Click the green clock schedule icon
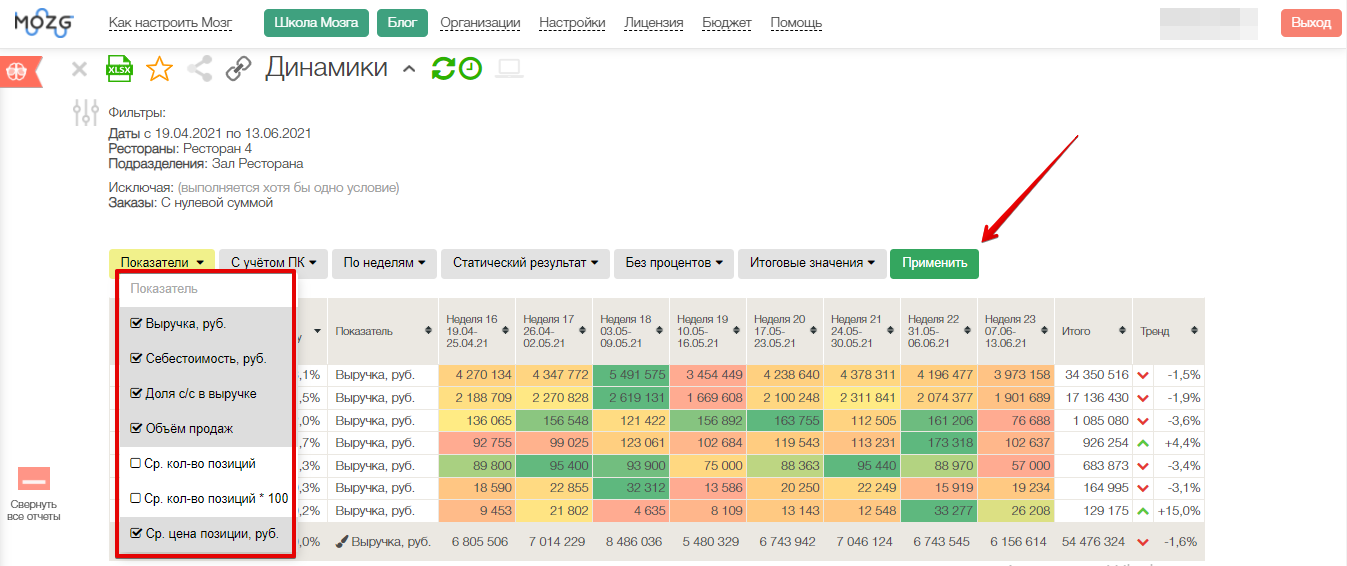This screenshot has width=1347, height=566. (x=470, y=69)
